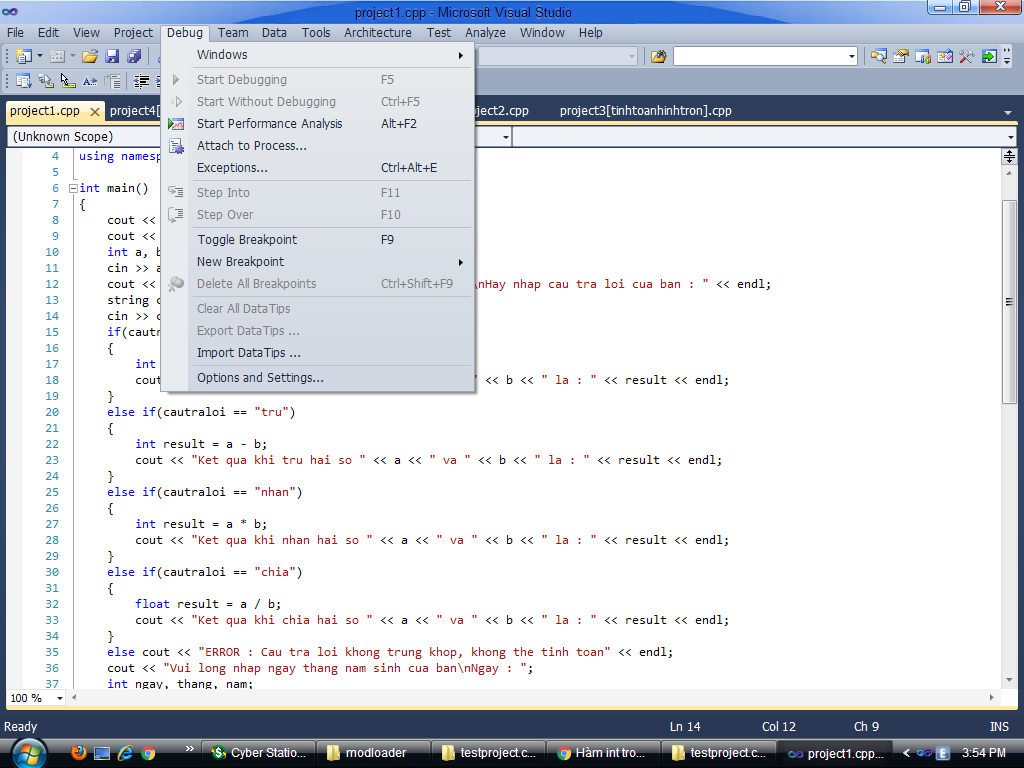Image resolution: width=1024 pixels, height=768 pixels.
Task: Select Toggle Breakpoint in the Debug menu
Action: pos(318,240)
